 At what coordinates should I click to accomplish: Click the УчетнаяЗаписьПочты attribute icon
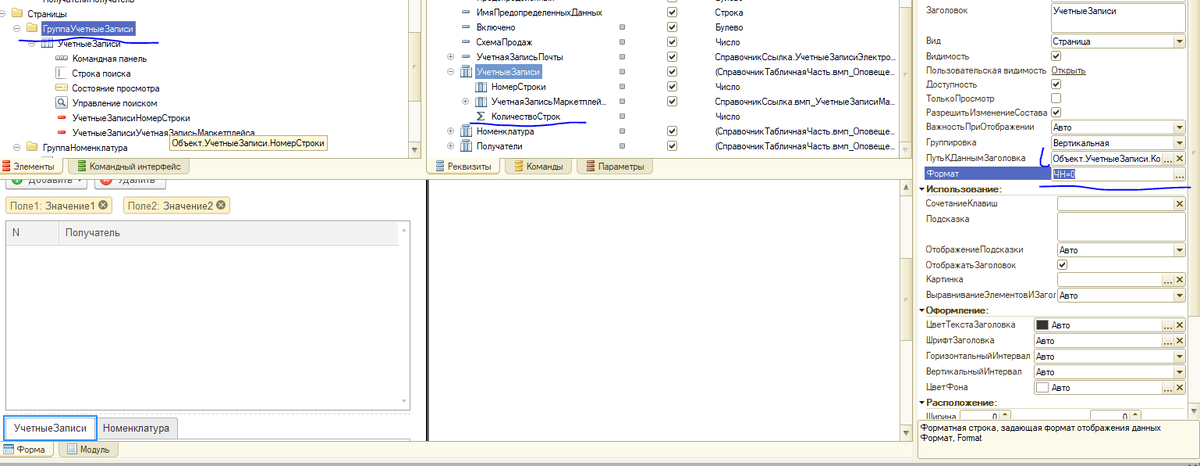(x=467, y=59)
